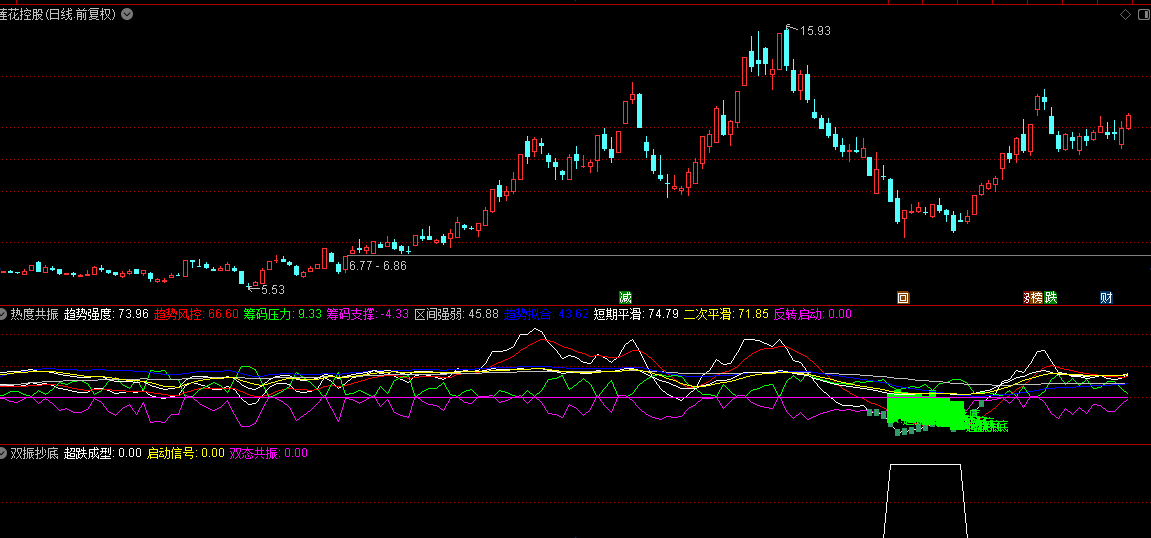Click the 5.53 low price annotation
Image resolution: width=1151 pixels, height=538 pixels.
(272, 290)
